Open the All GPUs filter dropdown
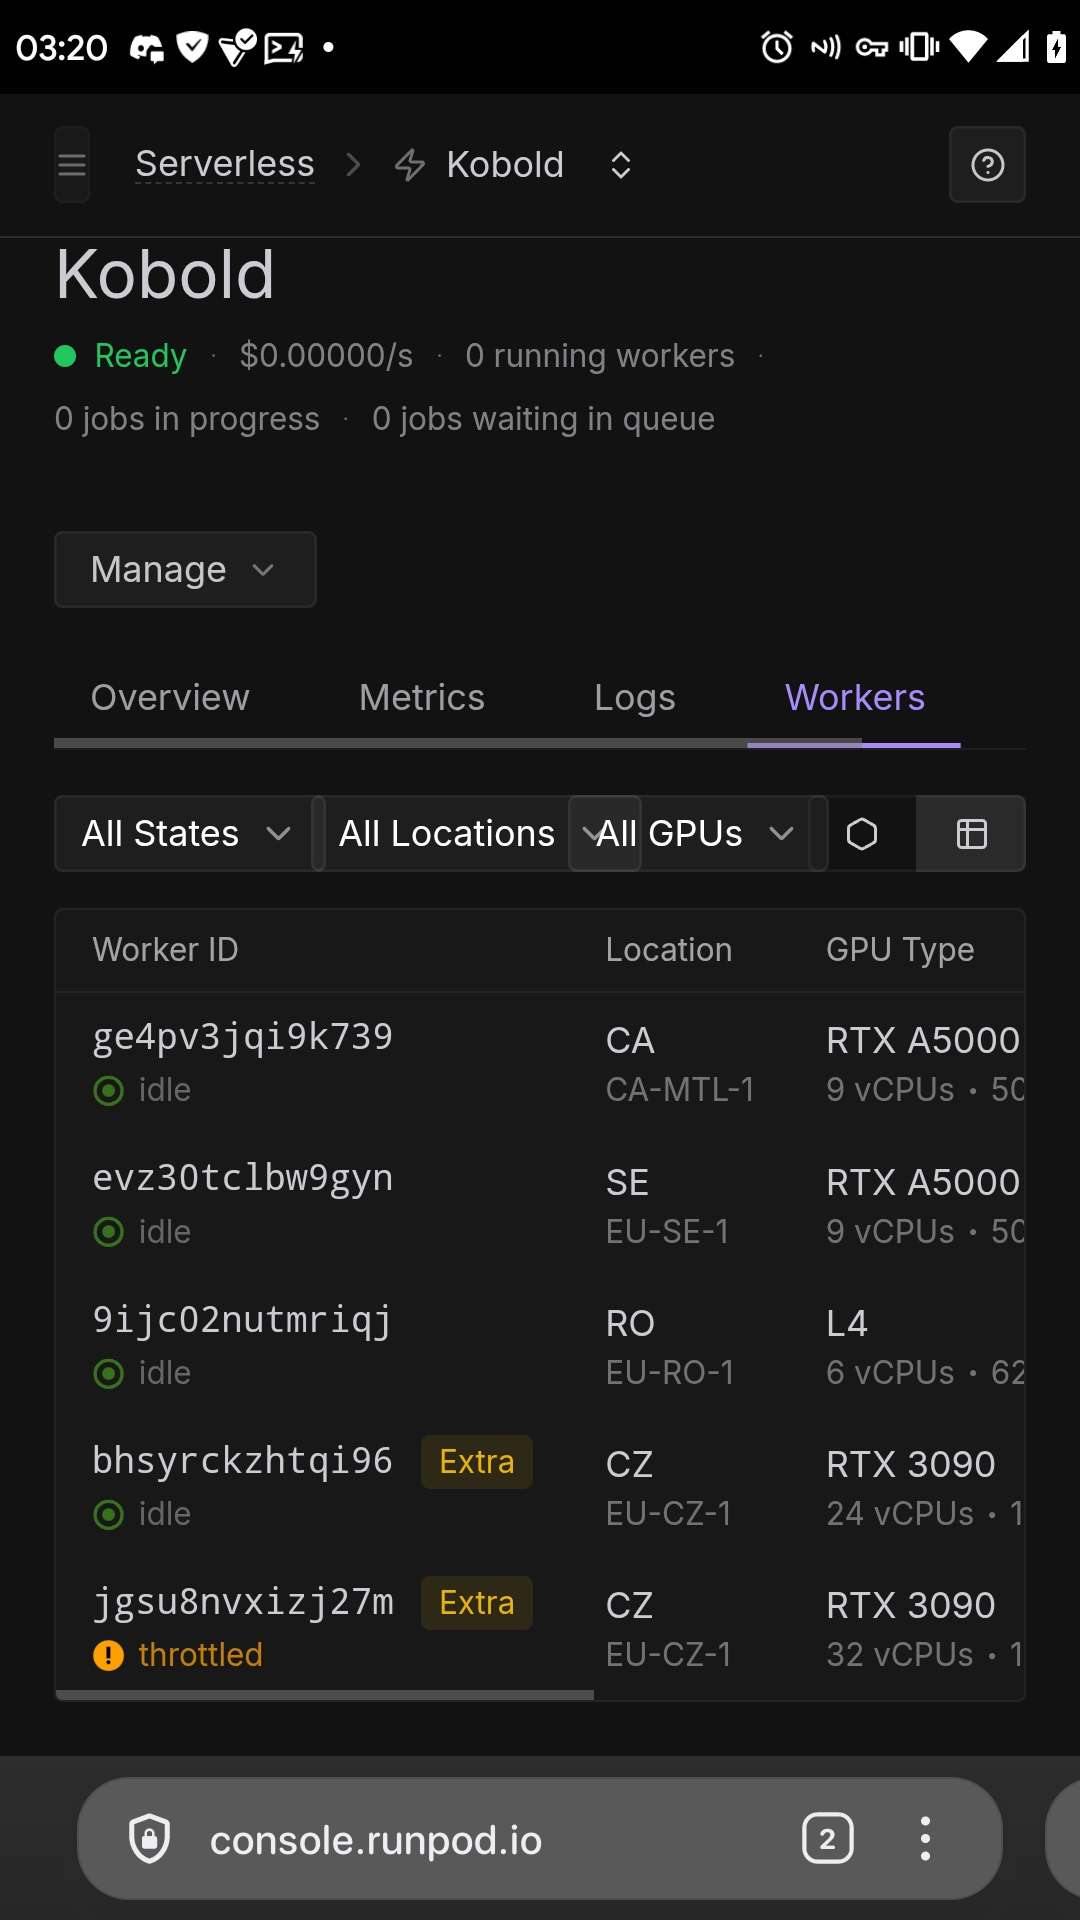Image resolution: width=1080 pixels, height=1920 pixels. [697, 833]
